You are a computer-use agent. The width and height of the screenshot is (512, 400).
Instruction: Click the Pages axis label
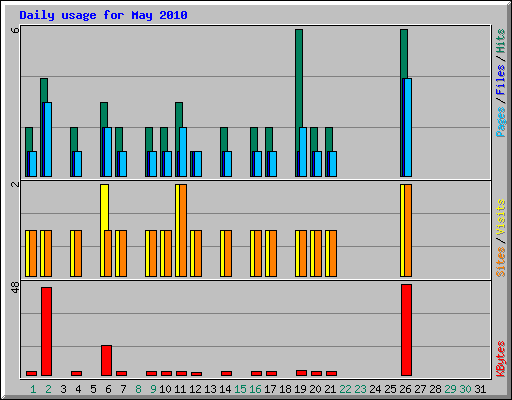(501, 122)
